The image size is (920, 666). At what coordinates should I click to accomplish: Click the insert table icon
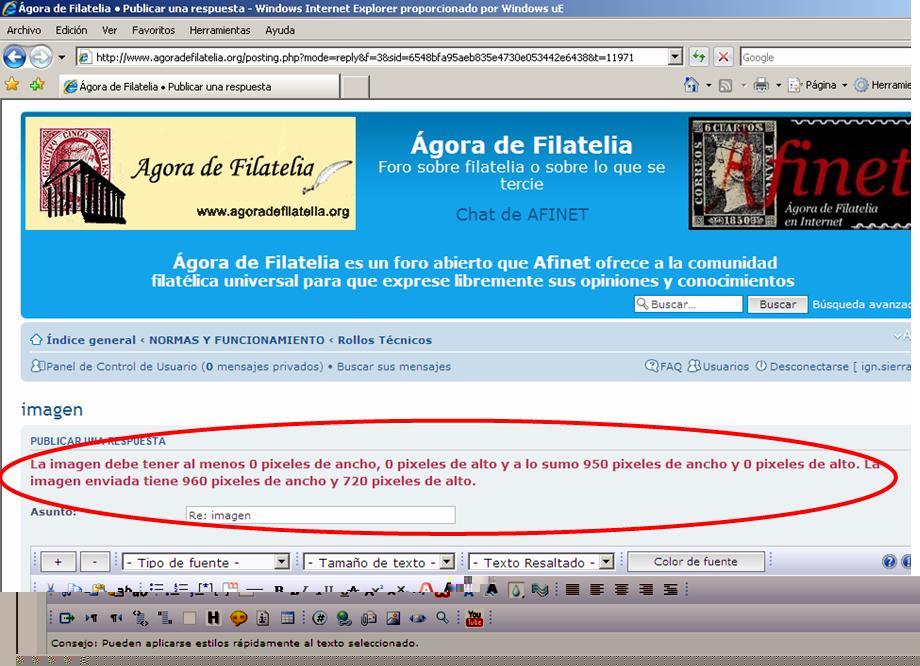288,618
